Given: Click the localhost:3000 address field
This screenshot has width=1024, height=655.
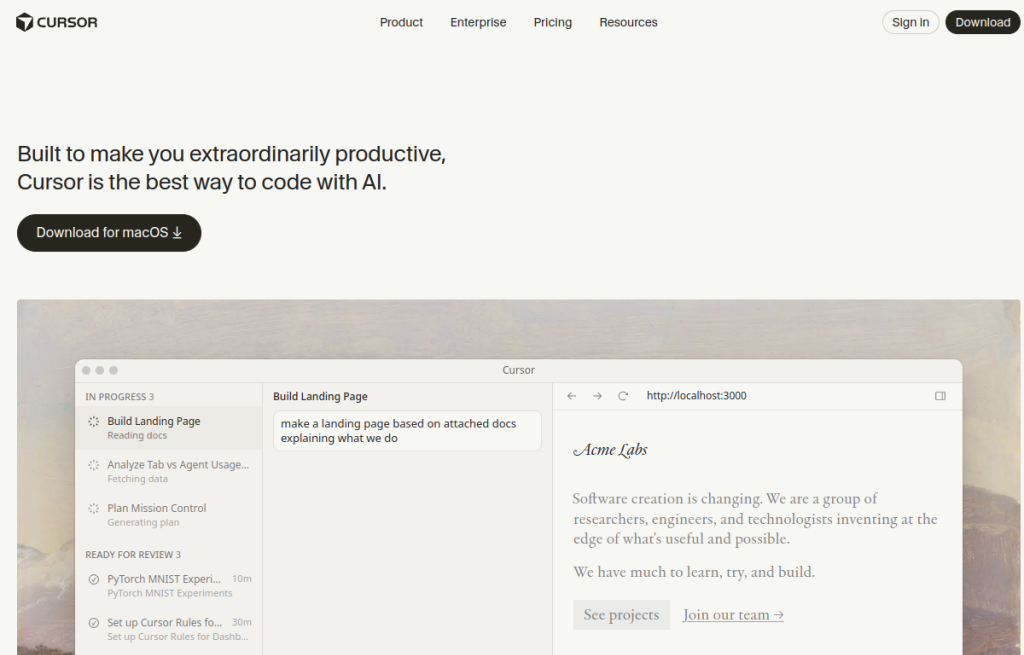Looking at the screenshot, I should [x=696, y=396].
